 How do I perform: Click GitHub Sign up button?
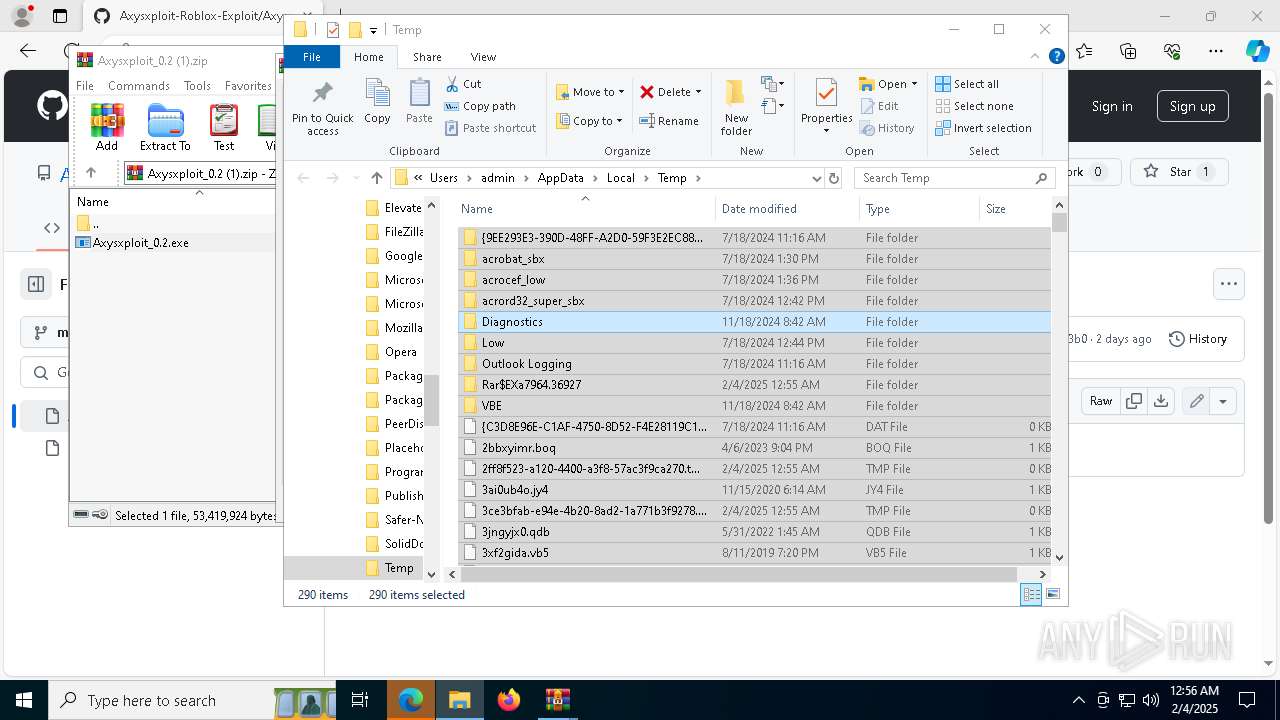(x=1192, y=106)
